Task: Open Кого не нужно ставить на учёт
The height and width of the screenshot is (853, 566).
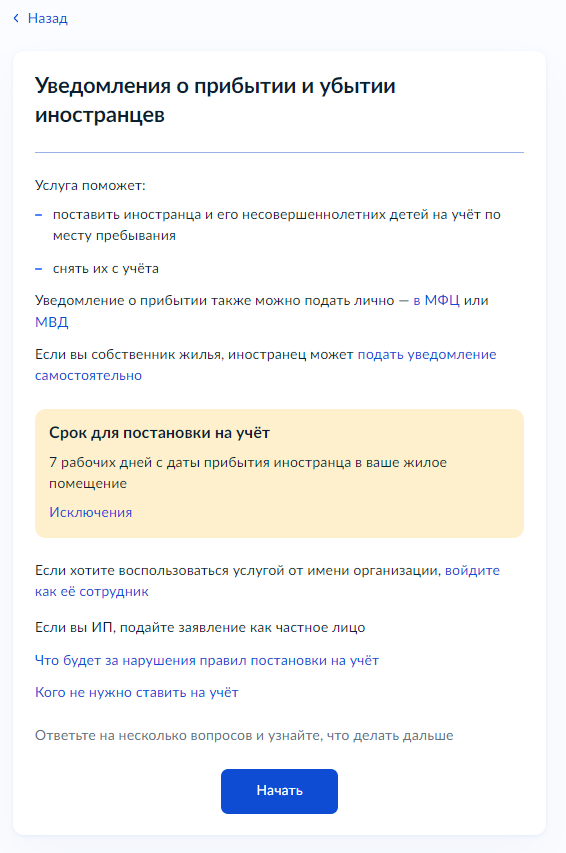Action: pos(137,693)
